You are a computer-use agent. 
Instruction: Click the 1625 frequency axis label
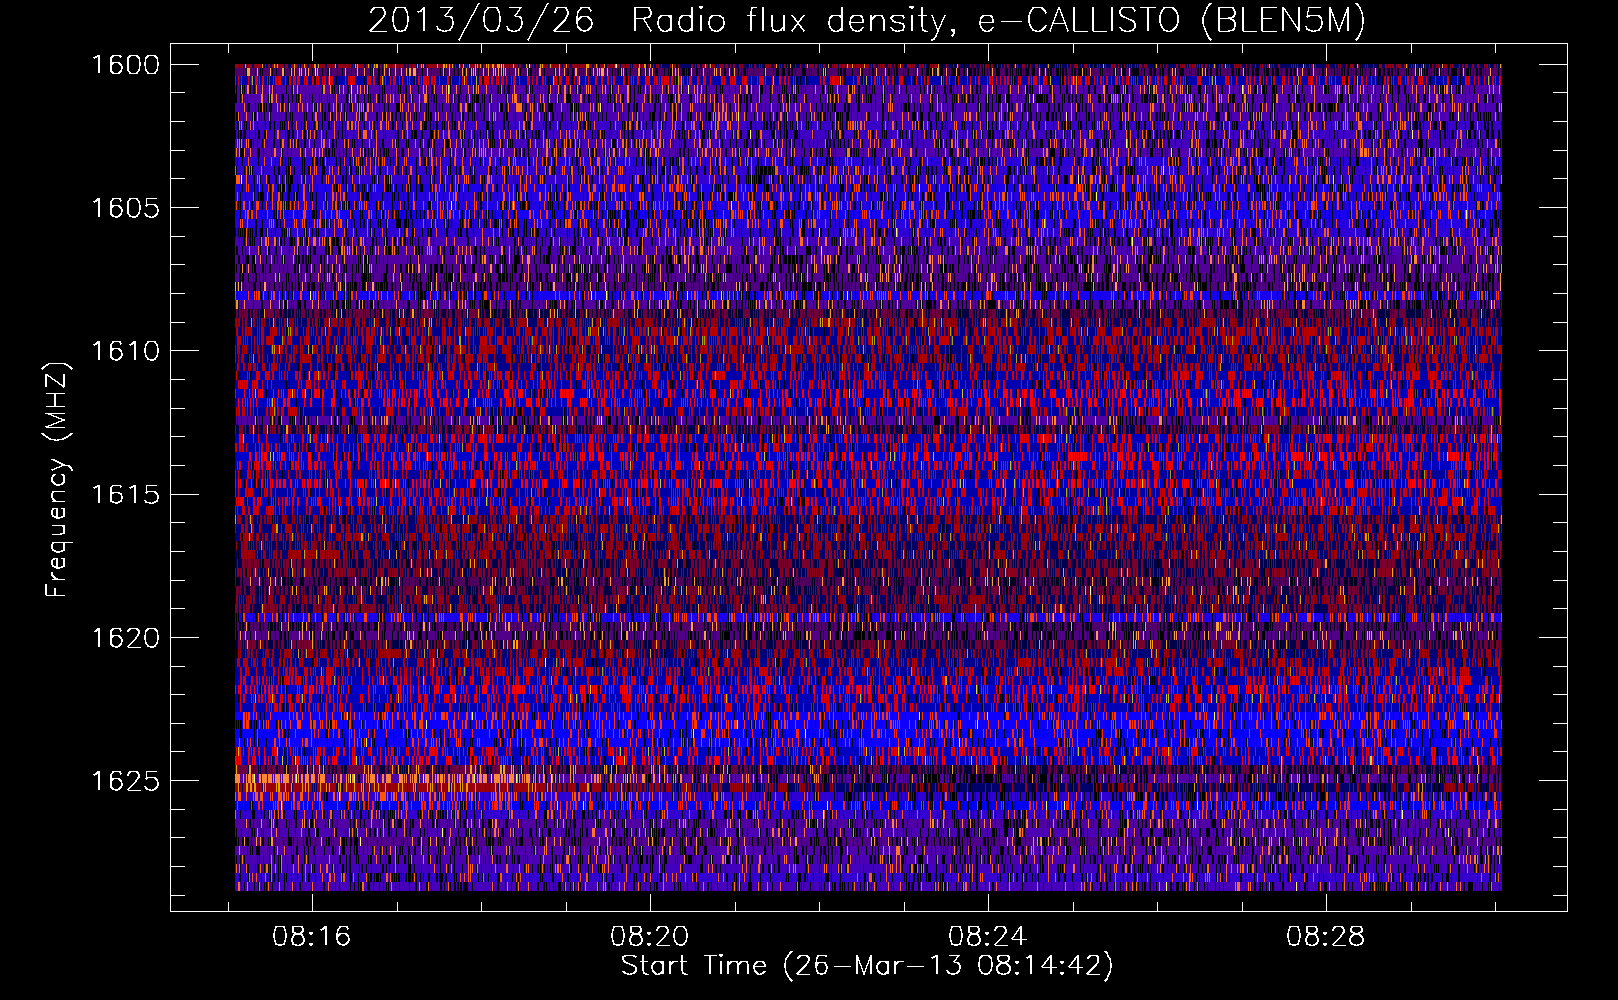coord(125,780)
